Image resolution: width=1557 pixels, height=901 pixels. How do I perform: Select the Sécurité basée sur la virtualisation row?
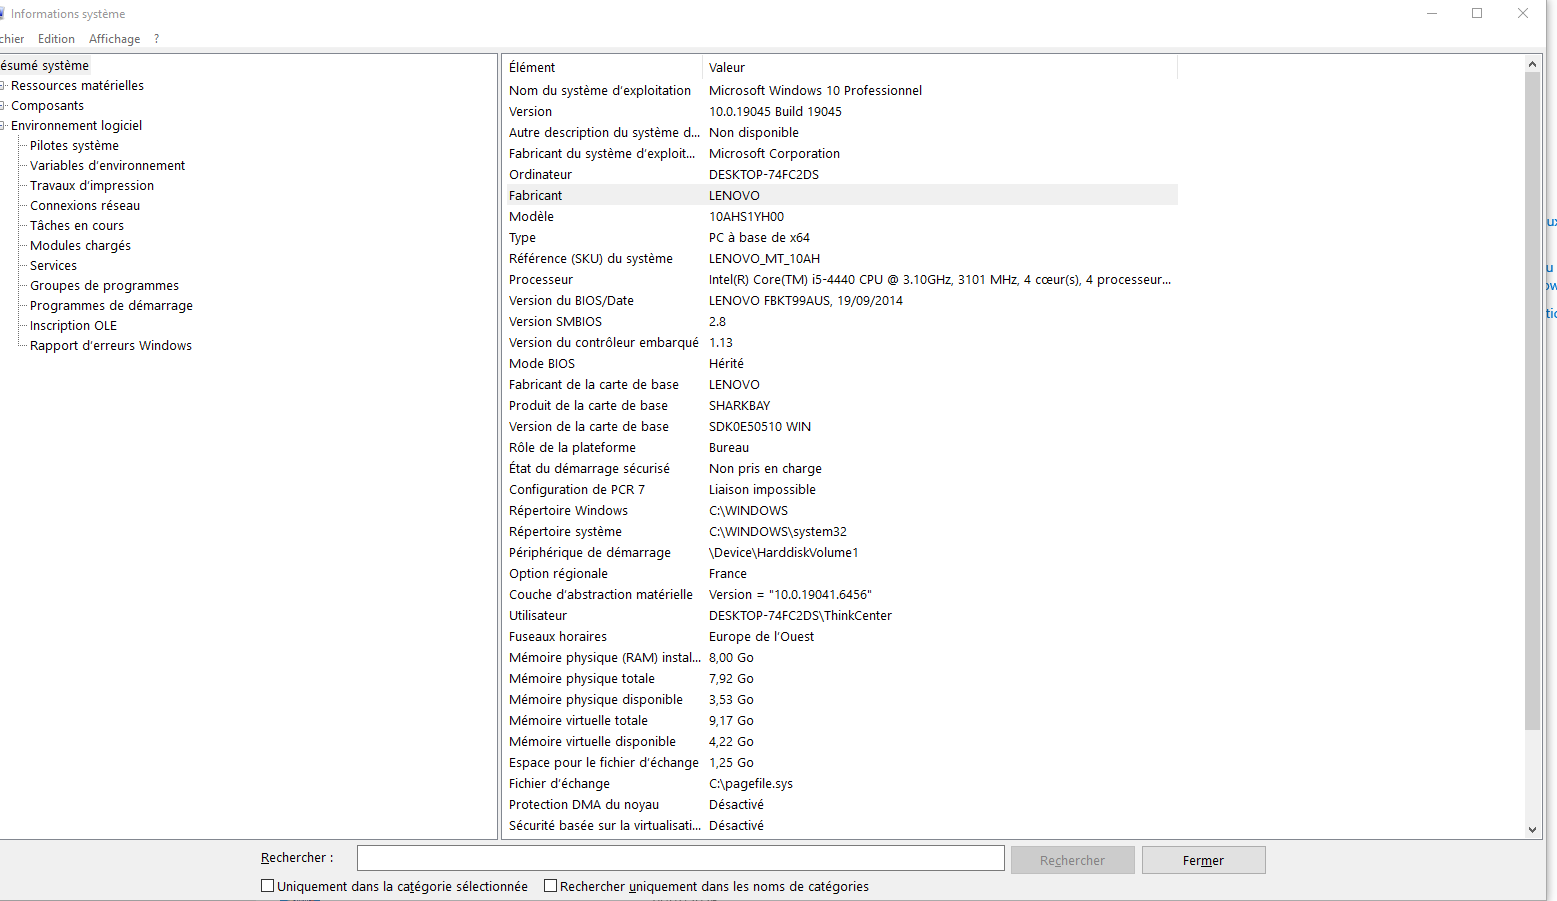tap(840, 825)
